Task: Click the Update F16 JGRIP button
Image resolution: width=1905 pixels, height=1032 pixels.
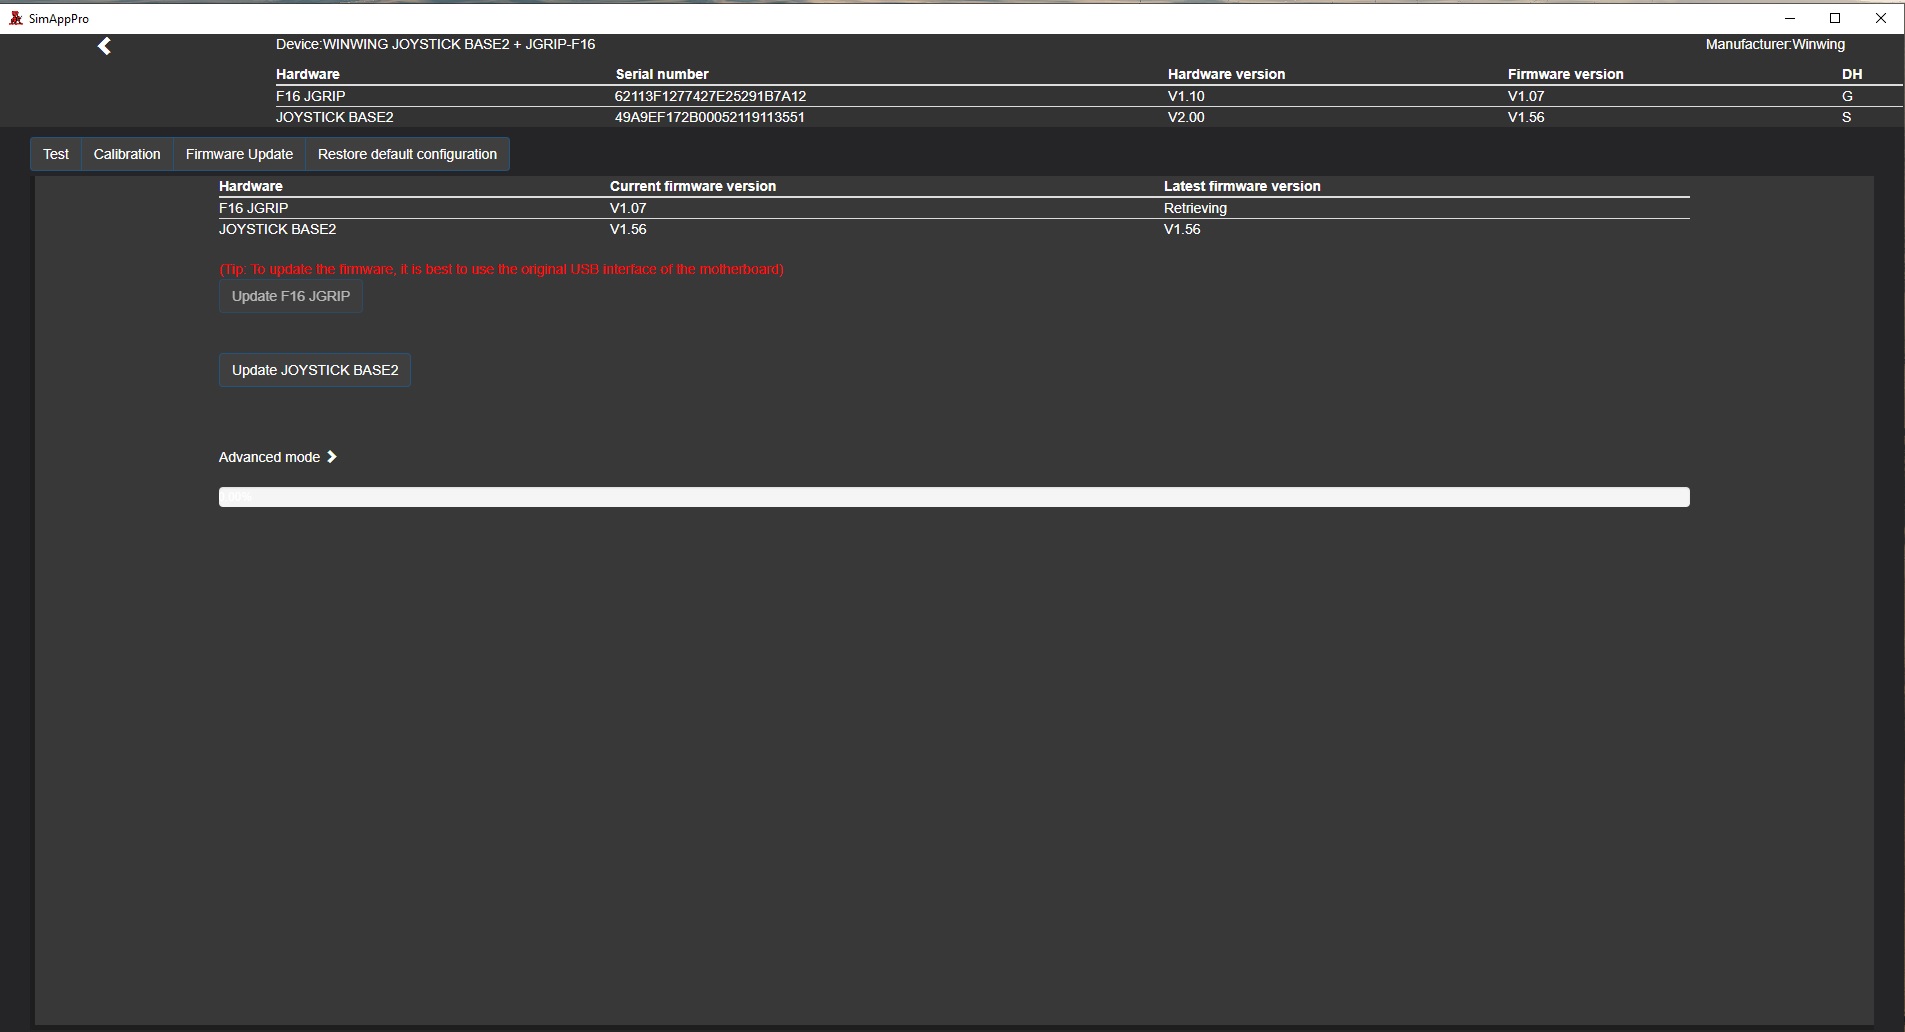Action: click(291, 296)
